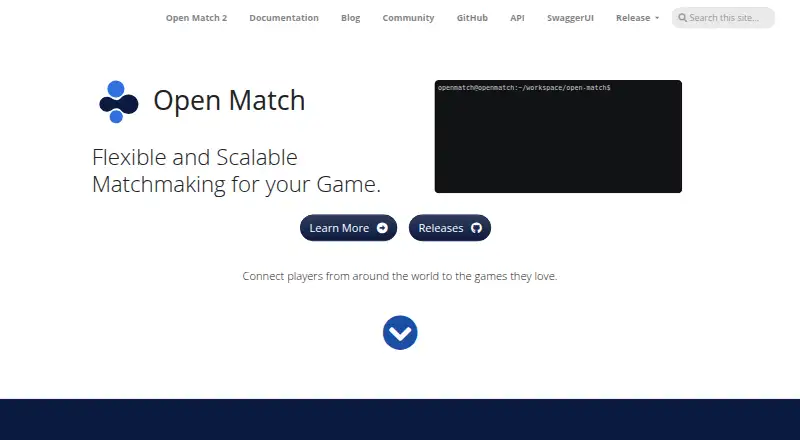Viewport: 800px width, 440px height.
Task: Open the SwaggerUI nav link
Action: pyautogui.click(x=570, y=18)
